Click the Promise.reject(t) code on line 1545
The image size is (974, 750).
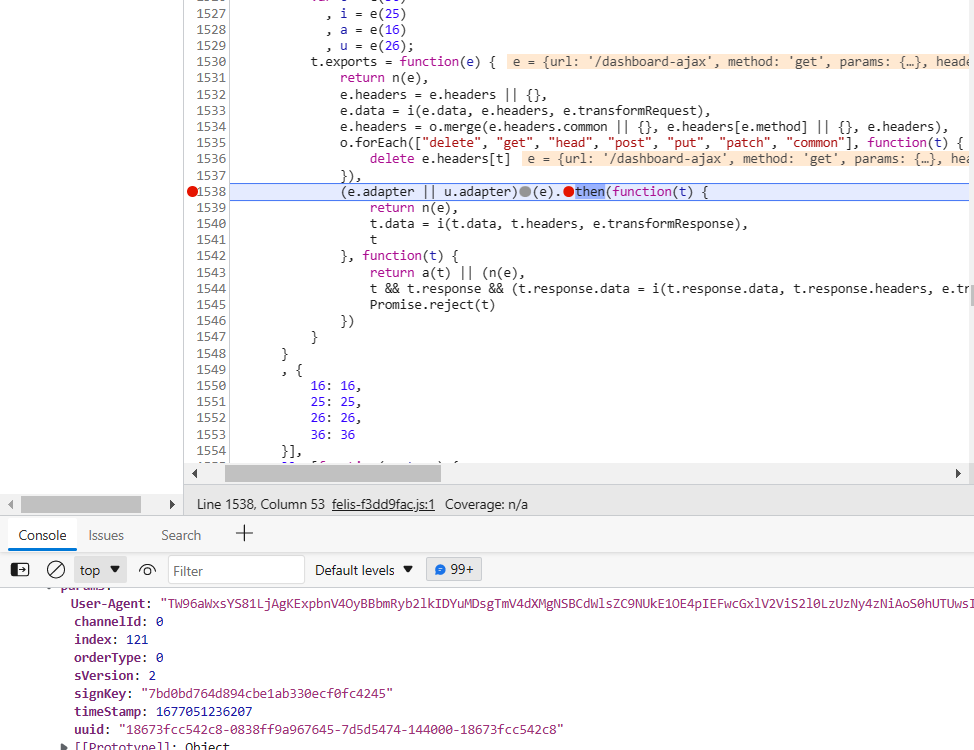pos(432,304)
